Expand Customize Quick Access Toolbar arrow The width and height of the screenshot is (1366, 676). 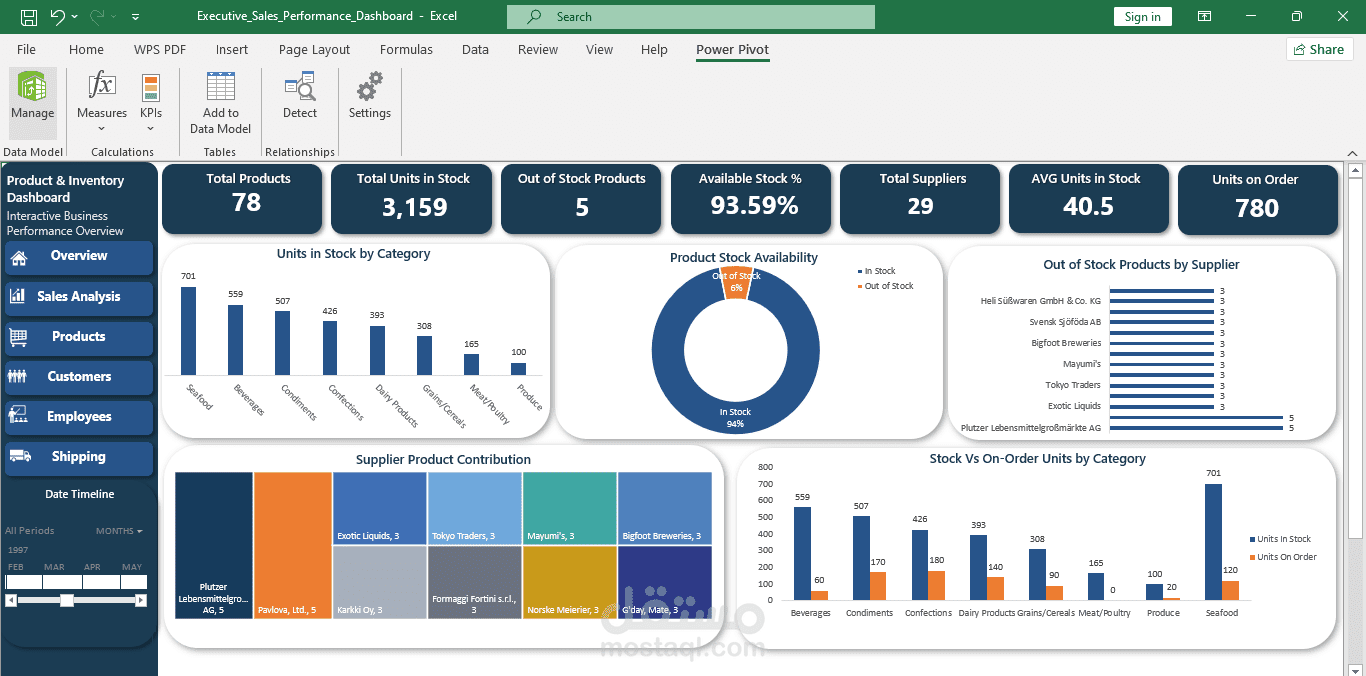pyautogui.click(x=135, y=17)
